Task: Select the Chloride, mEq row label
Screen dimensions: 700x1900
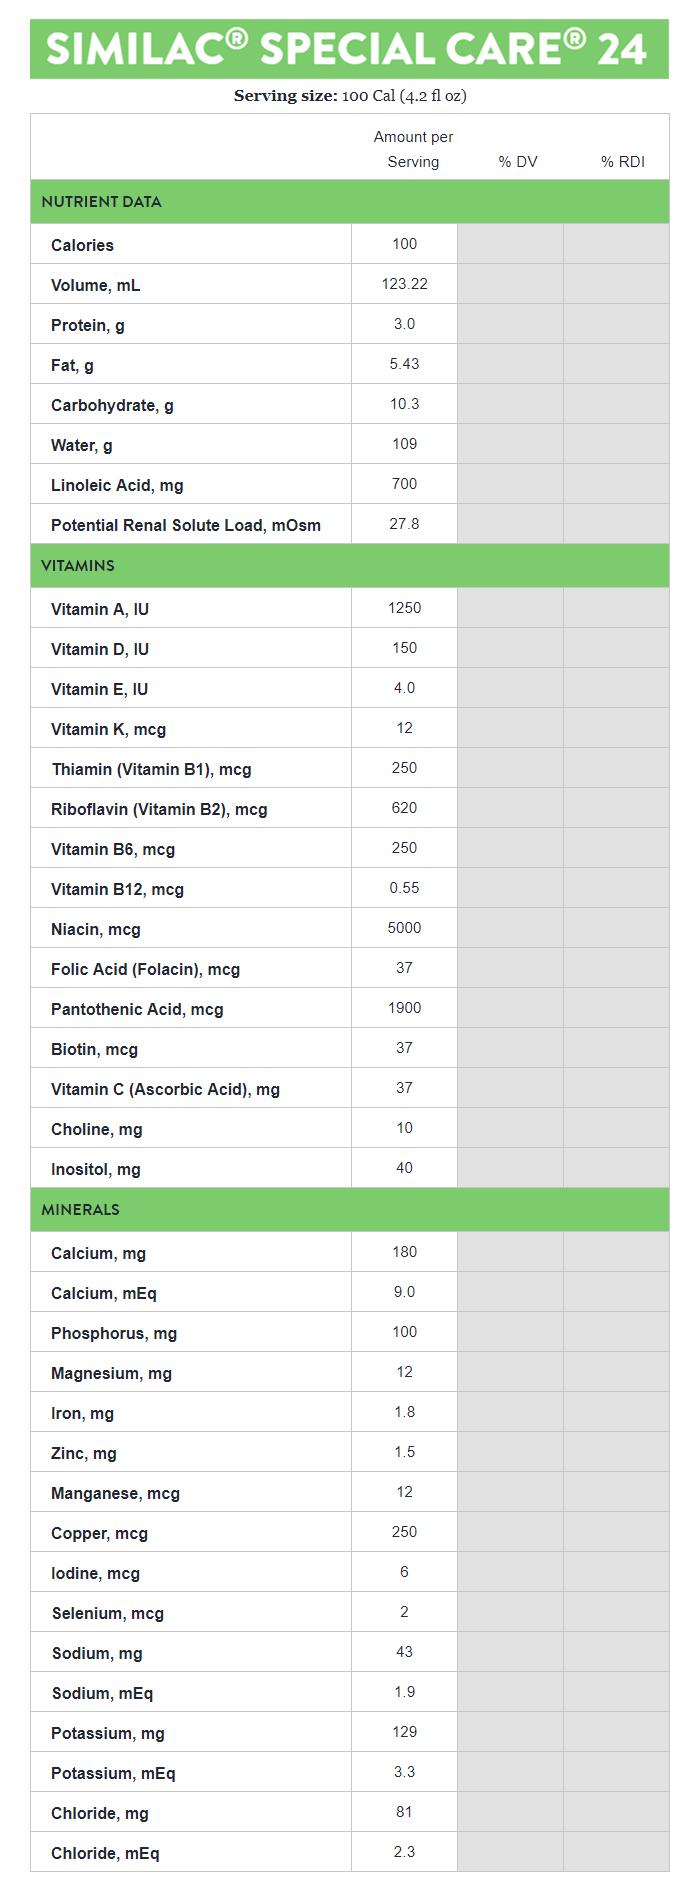Action: click(x=105, y=1853)
